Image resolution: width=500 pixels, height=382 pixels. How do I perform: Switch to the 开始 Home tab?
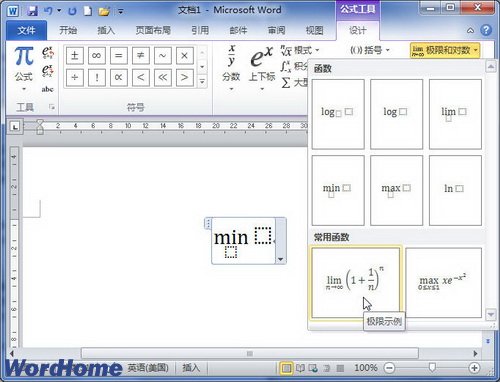point(68,31)
